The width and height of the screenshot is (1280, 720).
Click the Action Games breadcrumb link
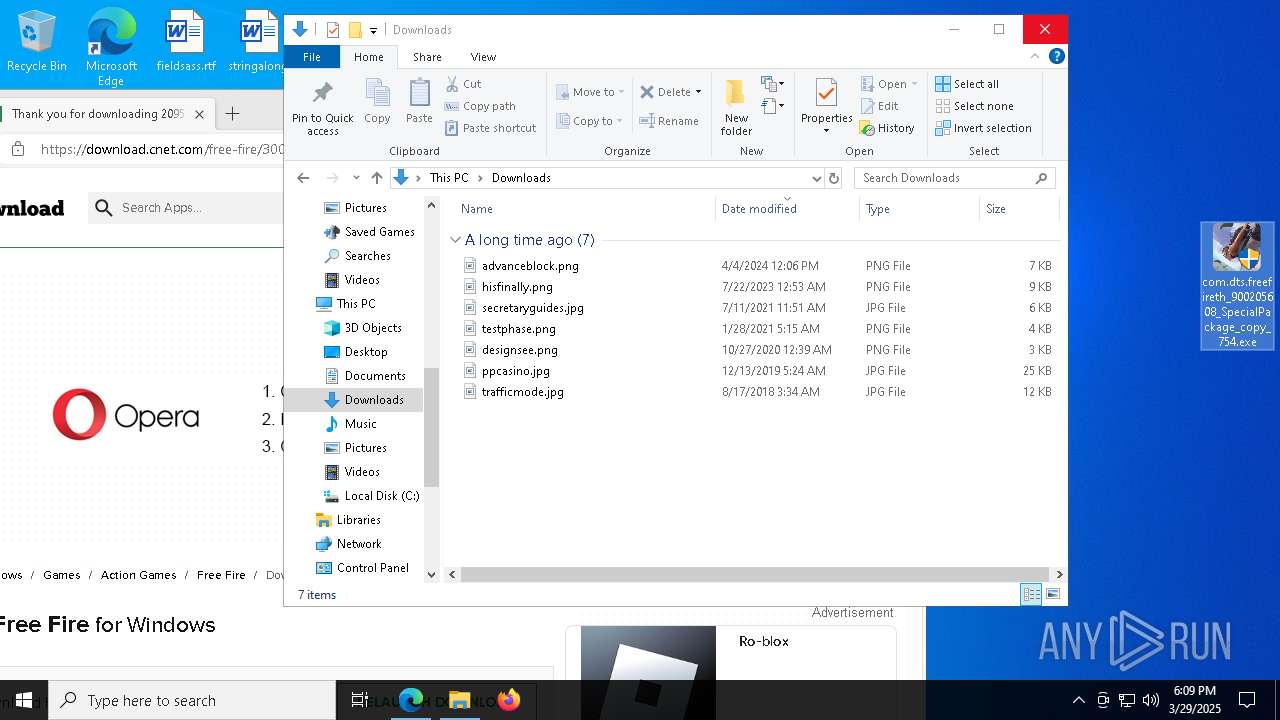pyautogui.click(x=138, y=575)
